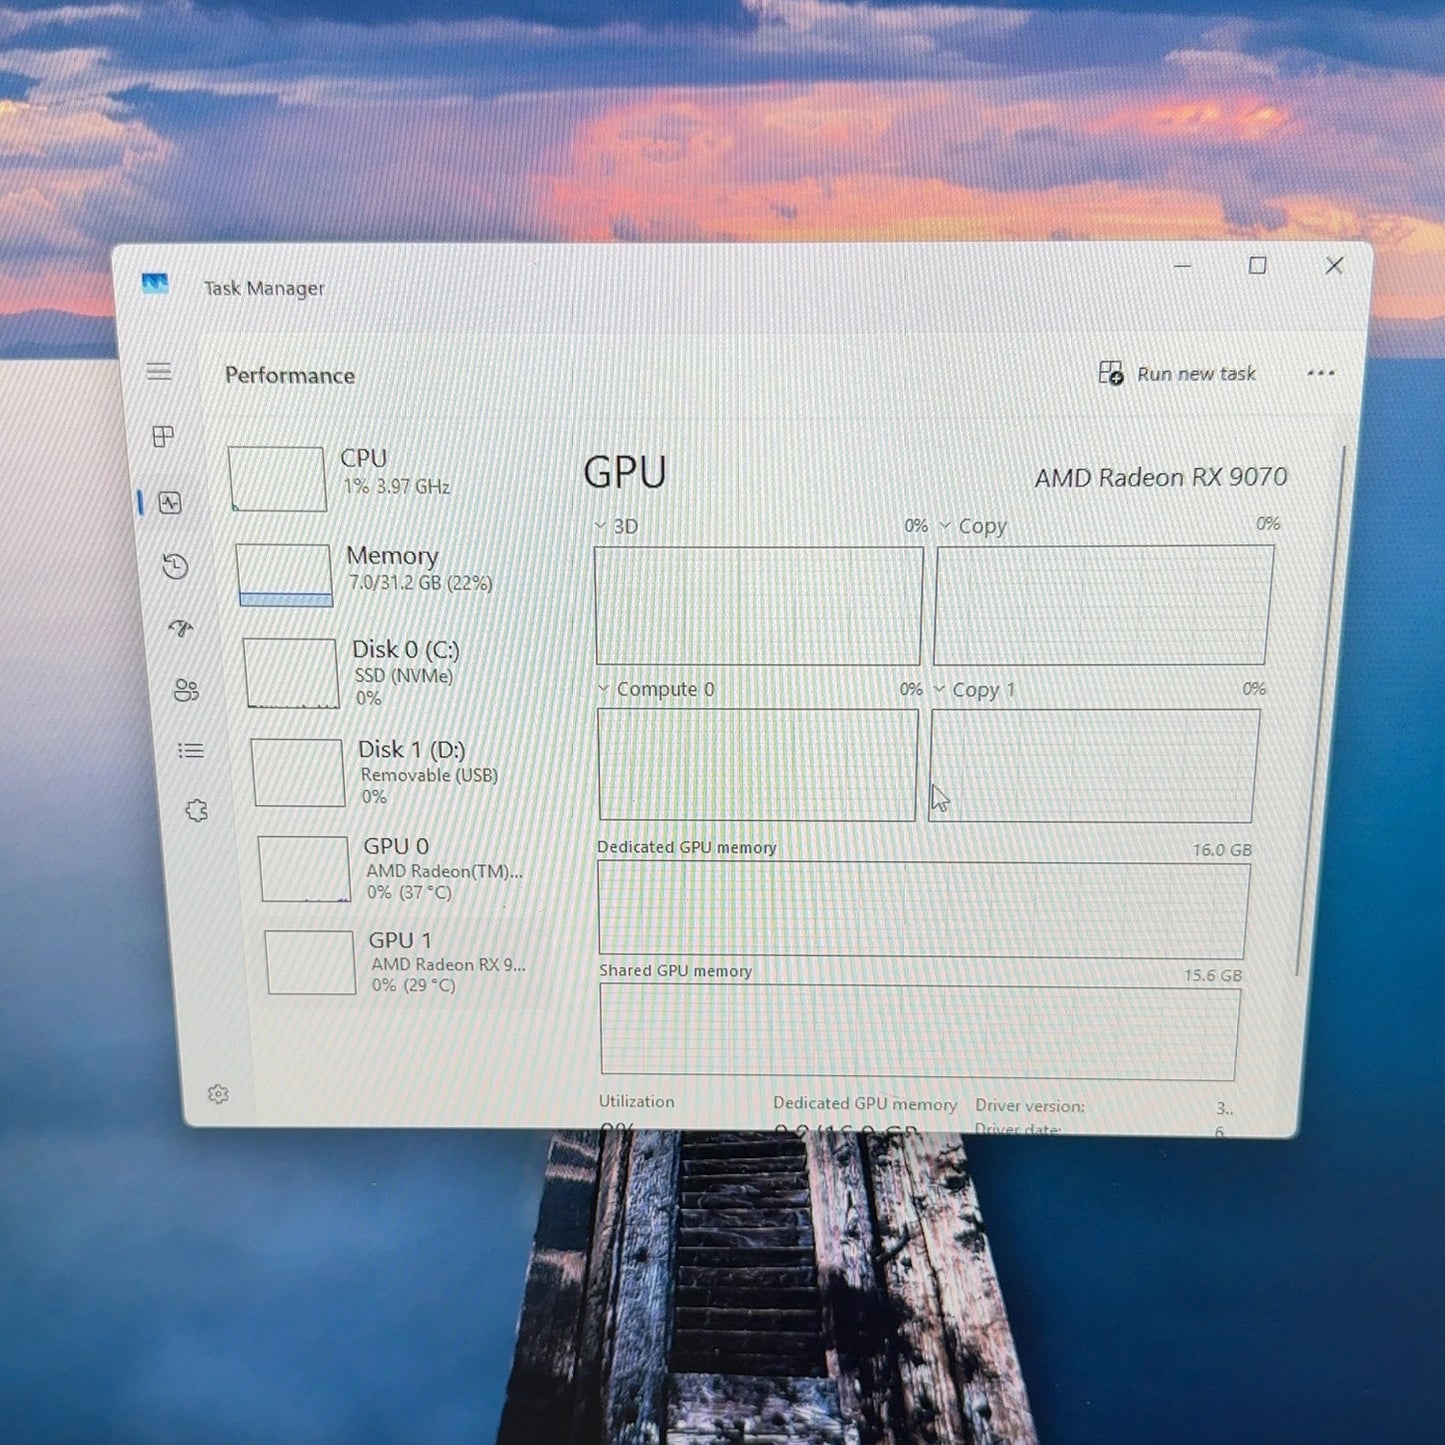This screenshot has width=1445, height=1445.
Task: Click Run new task
Action: (1177, 373)
